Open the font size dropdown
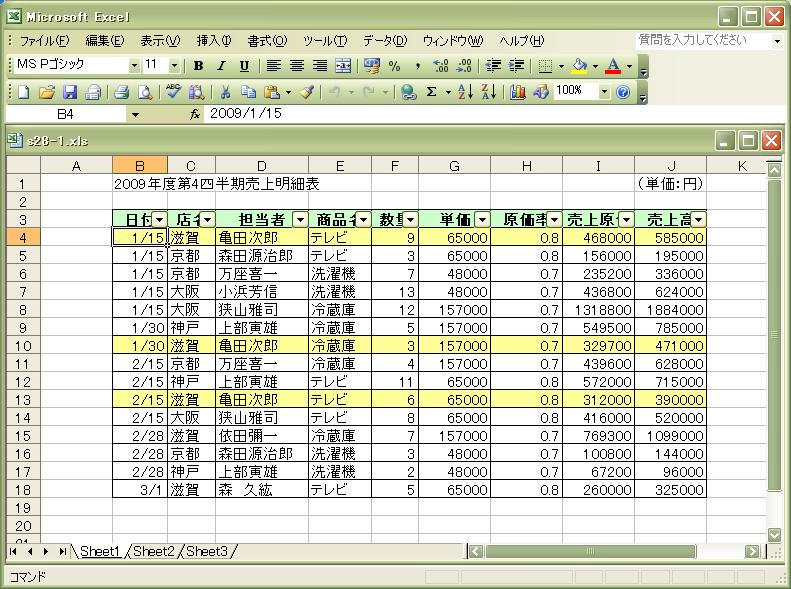The width and height of the screenshot is (791, 589). [174, 66]
